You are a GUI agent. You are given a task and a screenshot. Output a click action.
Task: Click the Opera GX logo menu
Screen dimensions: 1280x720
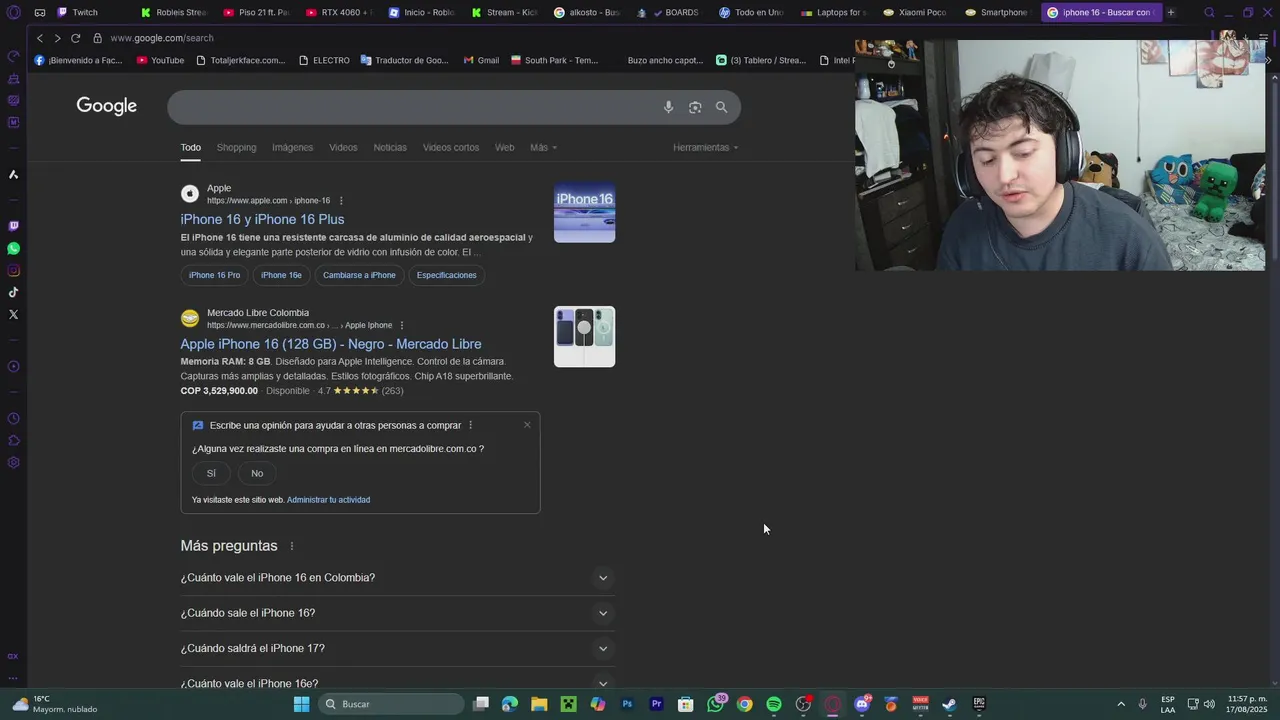pos(13,12)
